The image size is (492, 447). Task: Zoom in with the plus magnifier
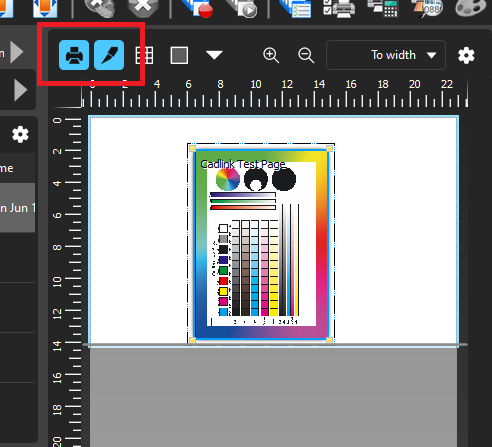tap(271, 55)
